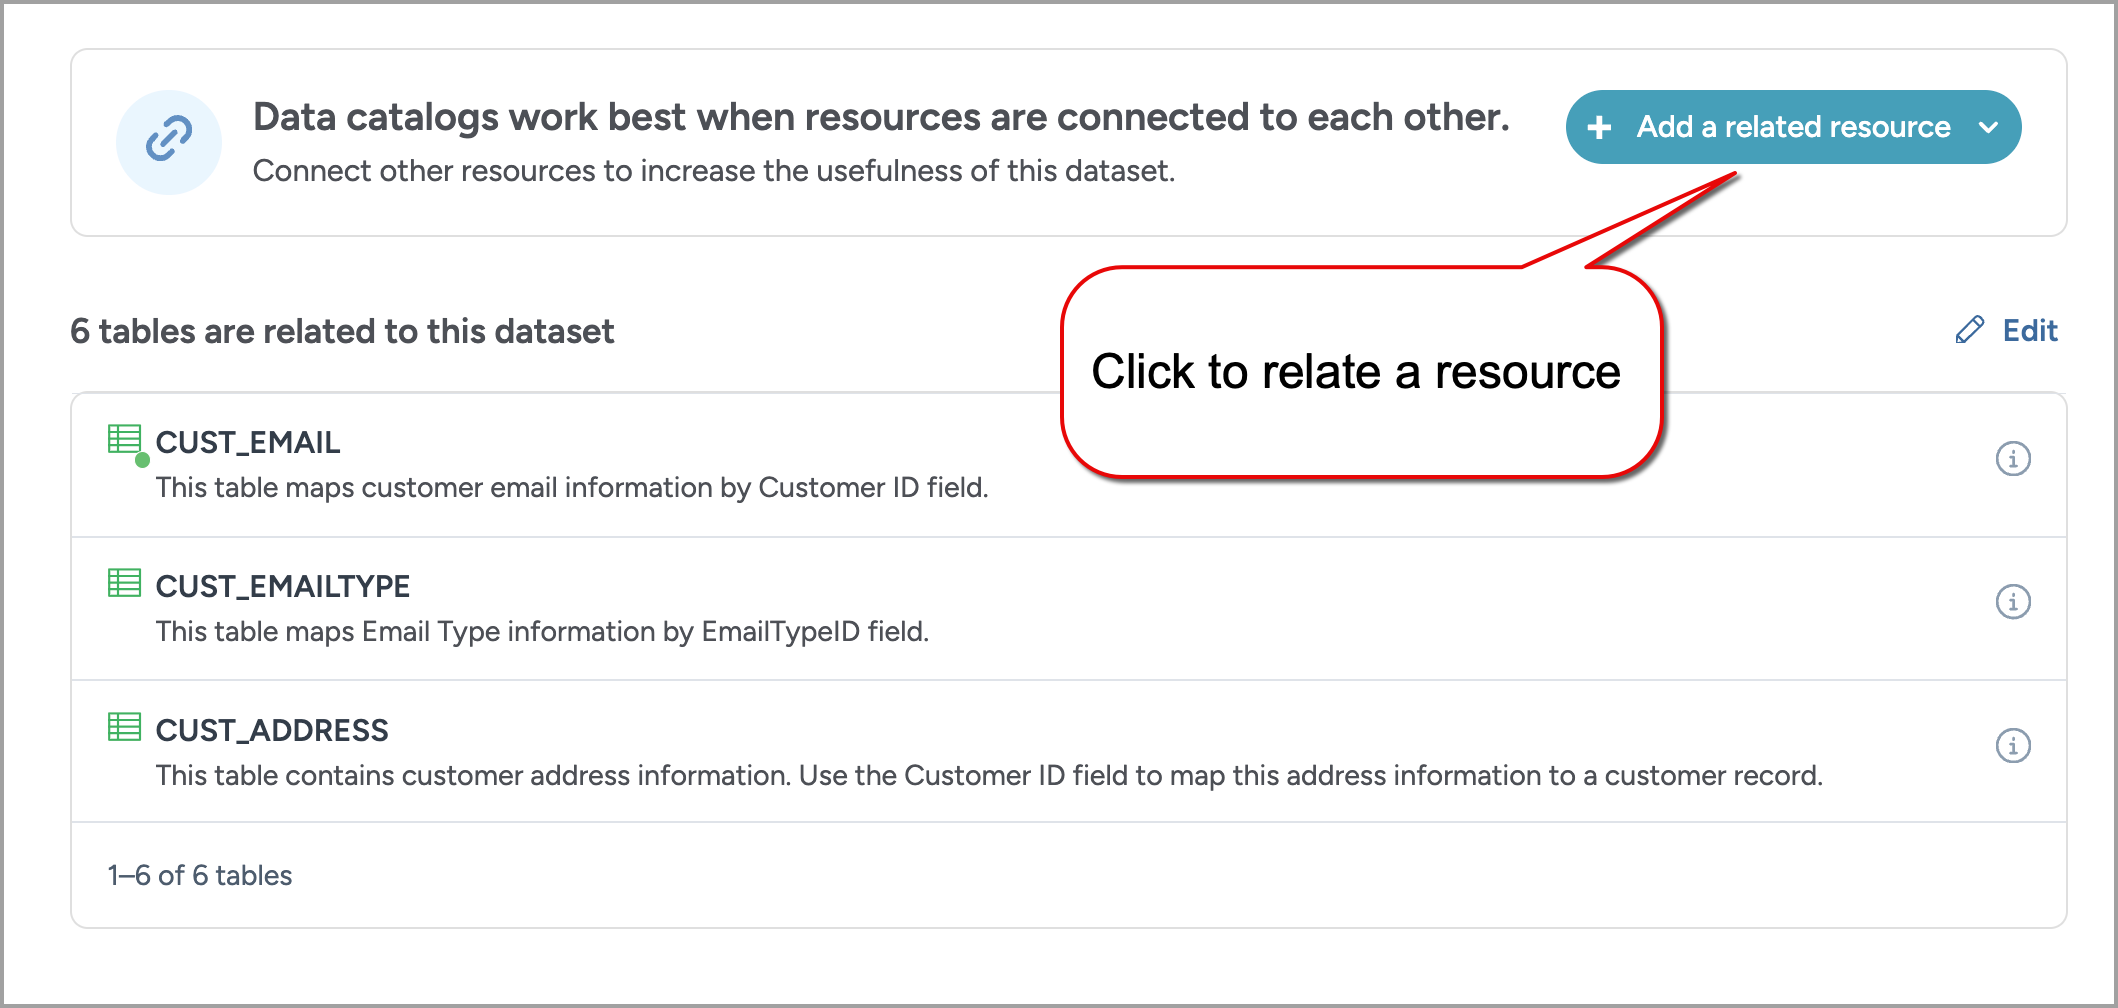Screen dimensions: 2118x1008
Task: Open info icon for CUST_EMAILTYPE row
Action: click(x=2013, y=602)
